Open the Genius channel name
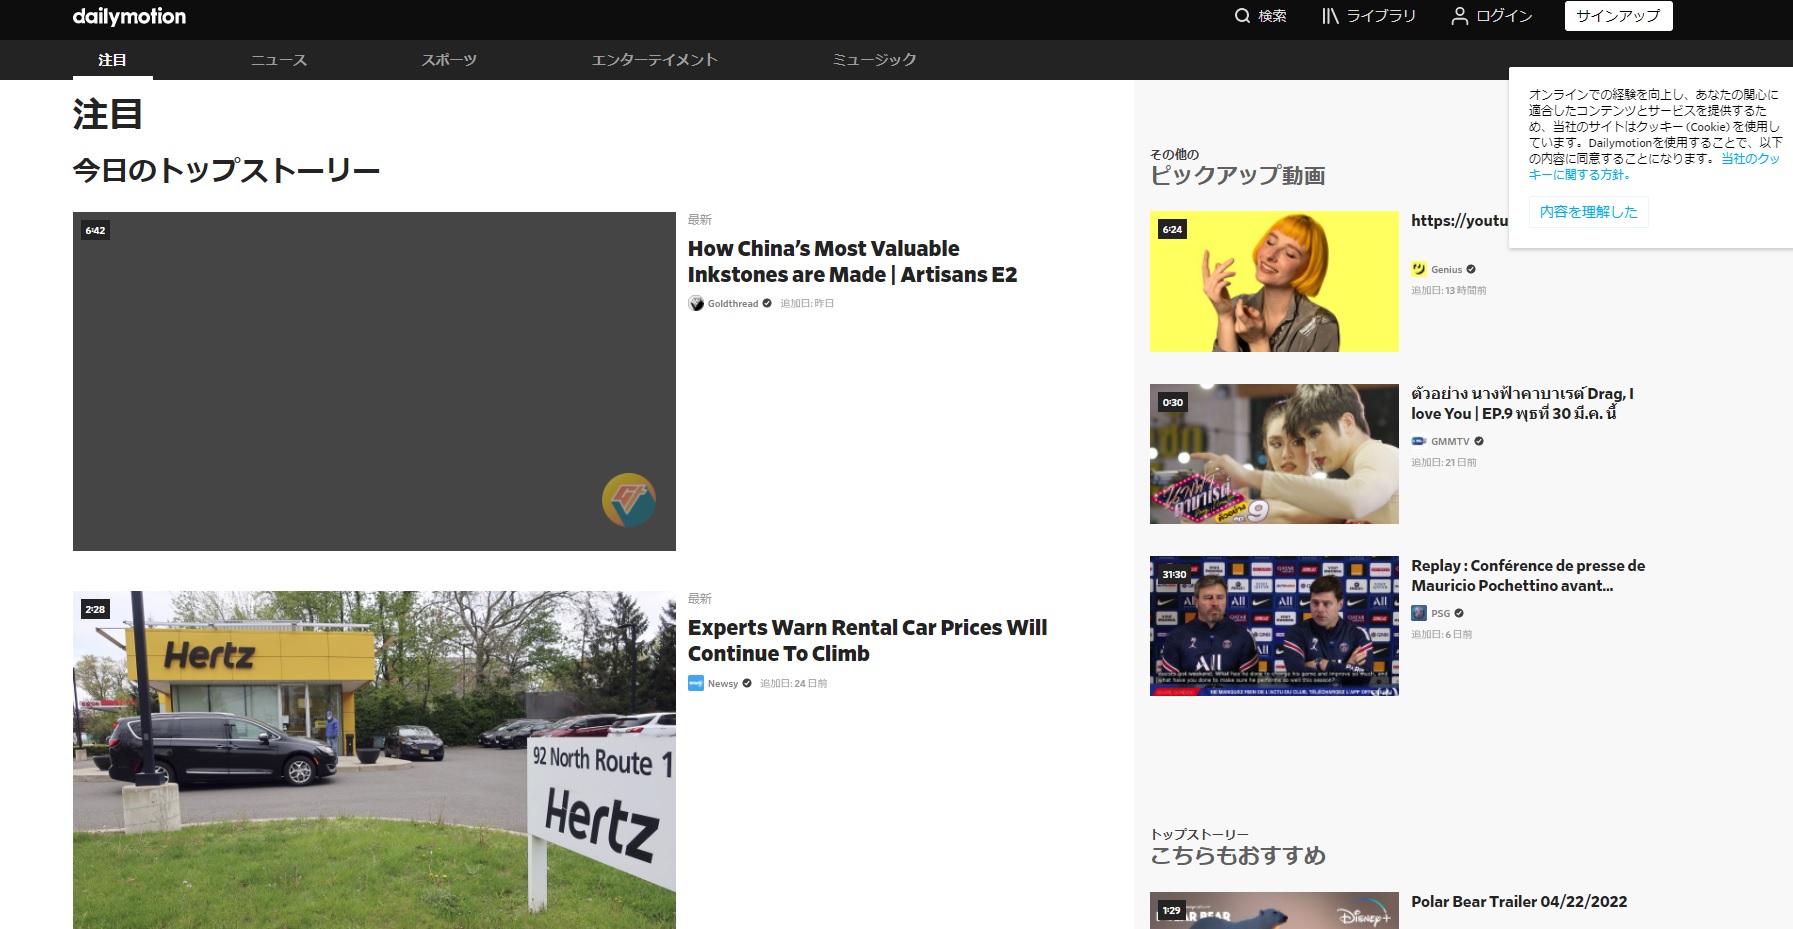Viewport: 1793px width, 929px height. click(x=1447, y=270)
